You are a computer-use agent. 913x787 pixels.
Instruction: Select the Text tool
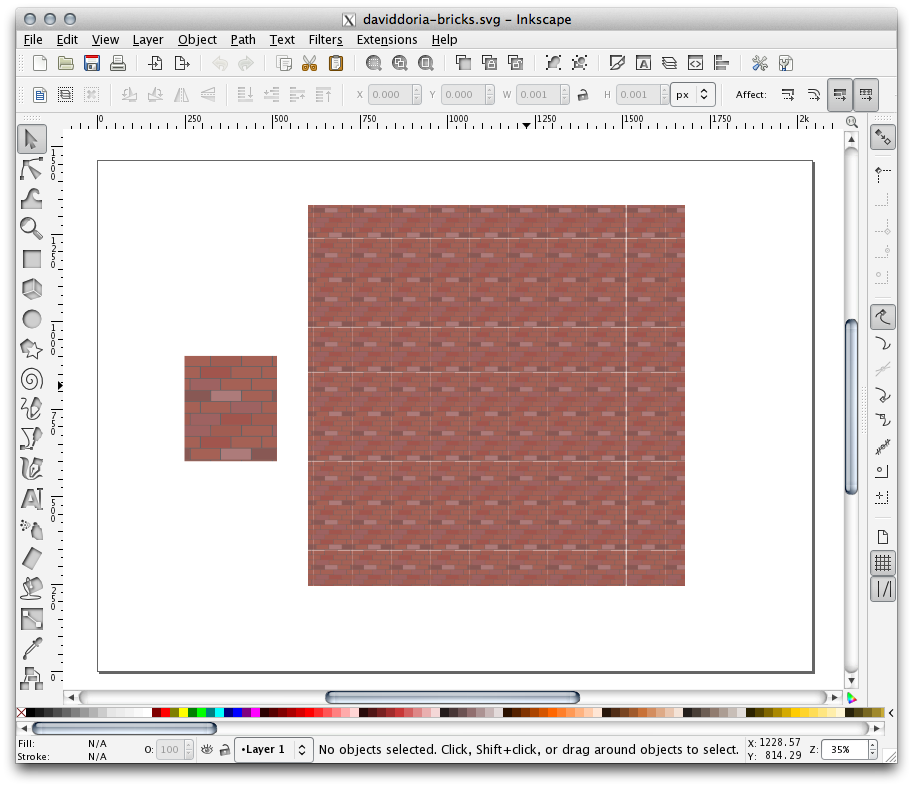pyautogui.click(x=31, y=497)
